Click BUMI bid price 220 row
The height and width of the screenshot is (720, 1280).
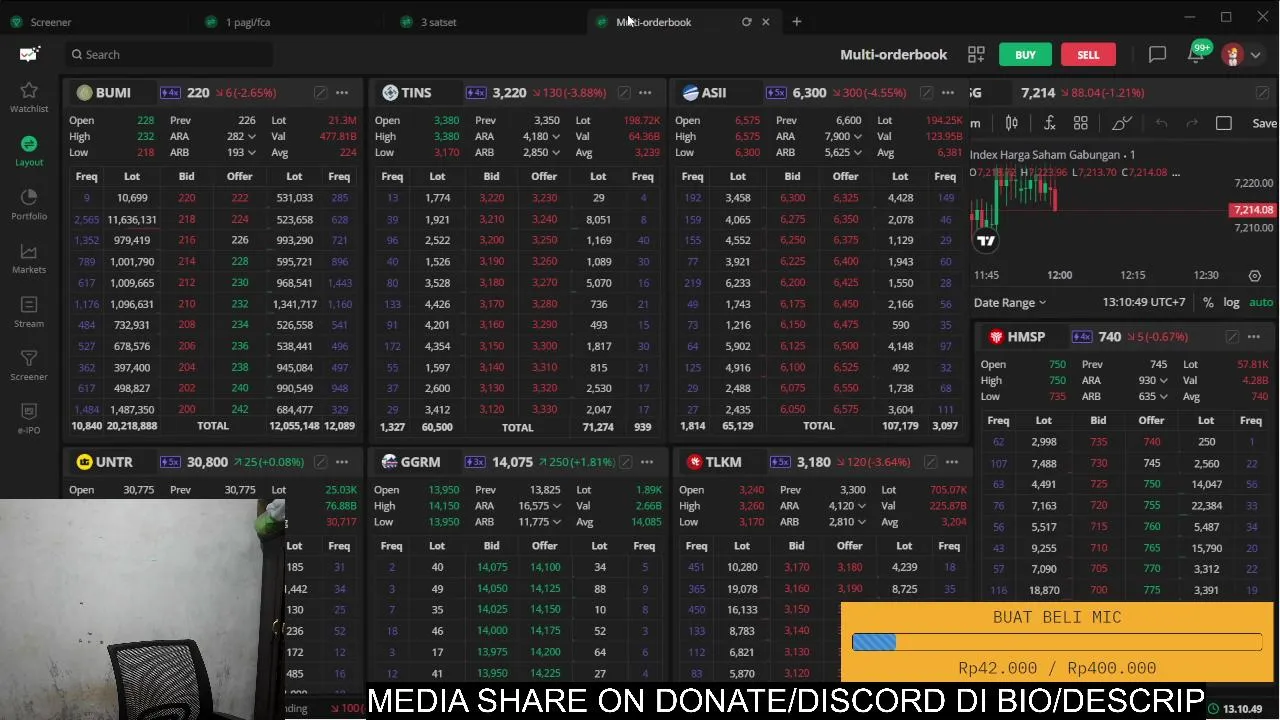tap(187, 198)
